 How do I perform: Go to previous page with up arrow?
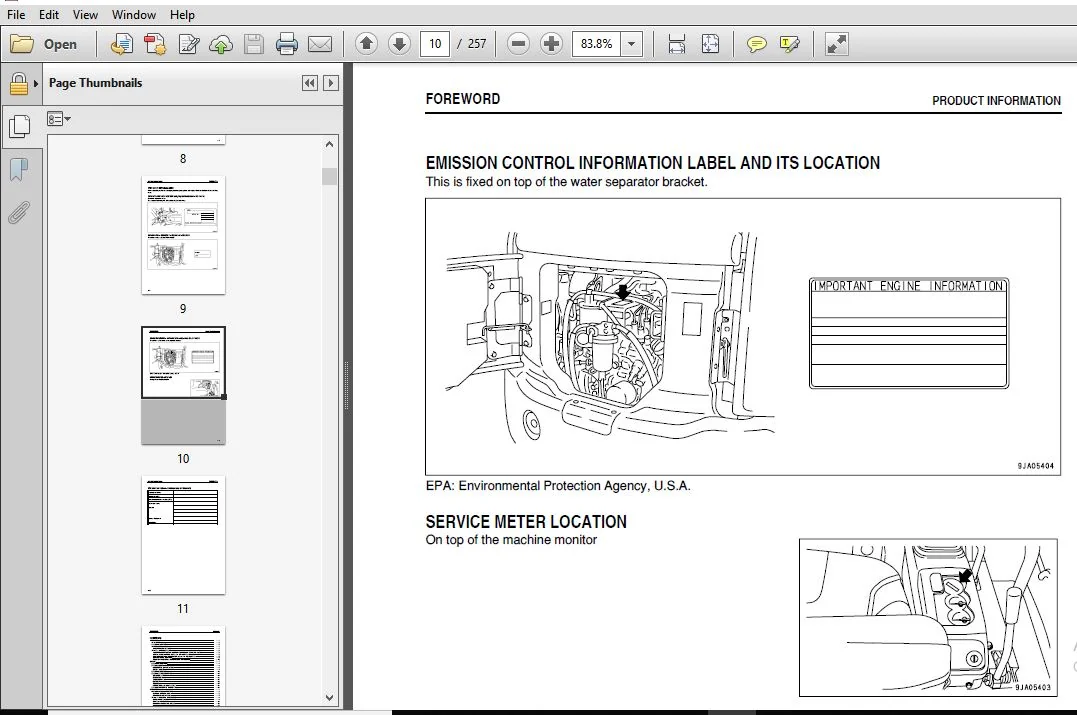point(366,44)
